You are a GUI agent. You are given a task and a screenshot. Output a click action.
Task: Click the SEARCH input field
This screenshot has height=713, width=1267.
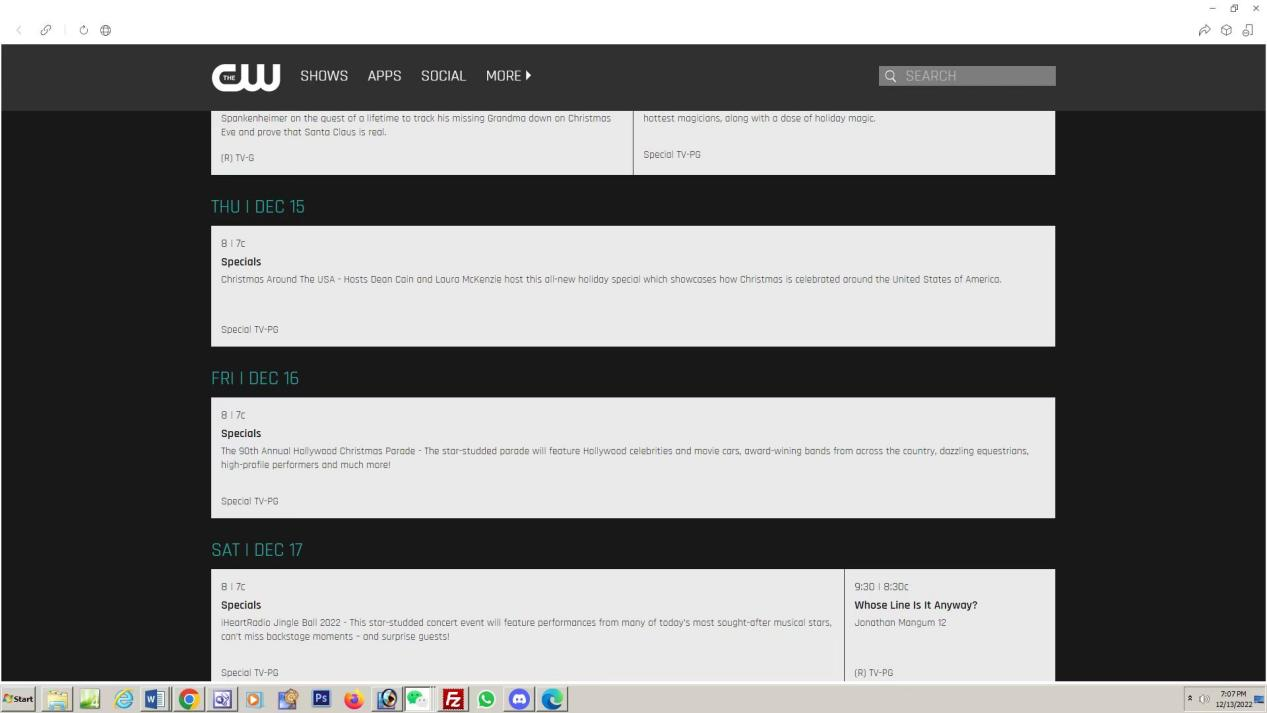pos(967,76)
